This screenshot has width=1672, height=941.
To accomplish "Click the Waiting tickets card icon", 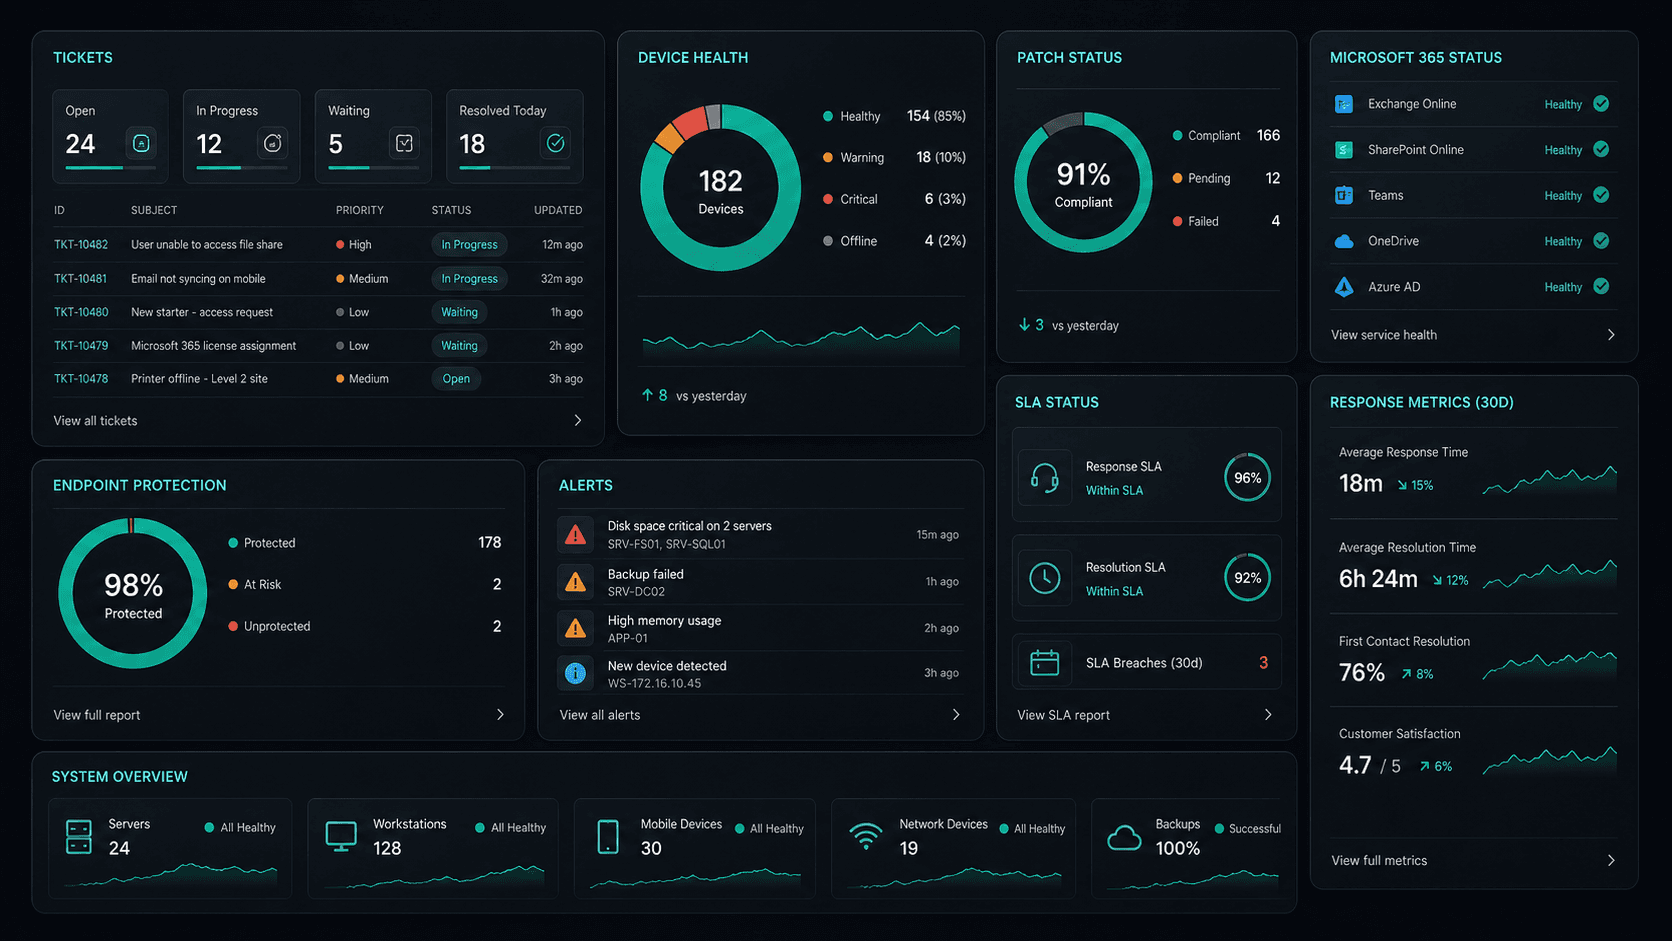I will tap(404, 144).
